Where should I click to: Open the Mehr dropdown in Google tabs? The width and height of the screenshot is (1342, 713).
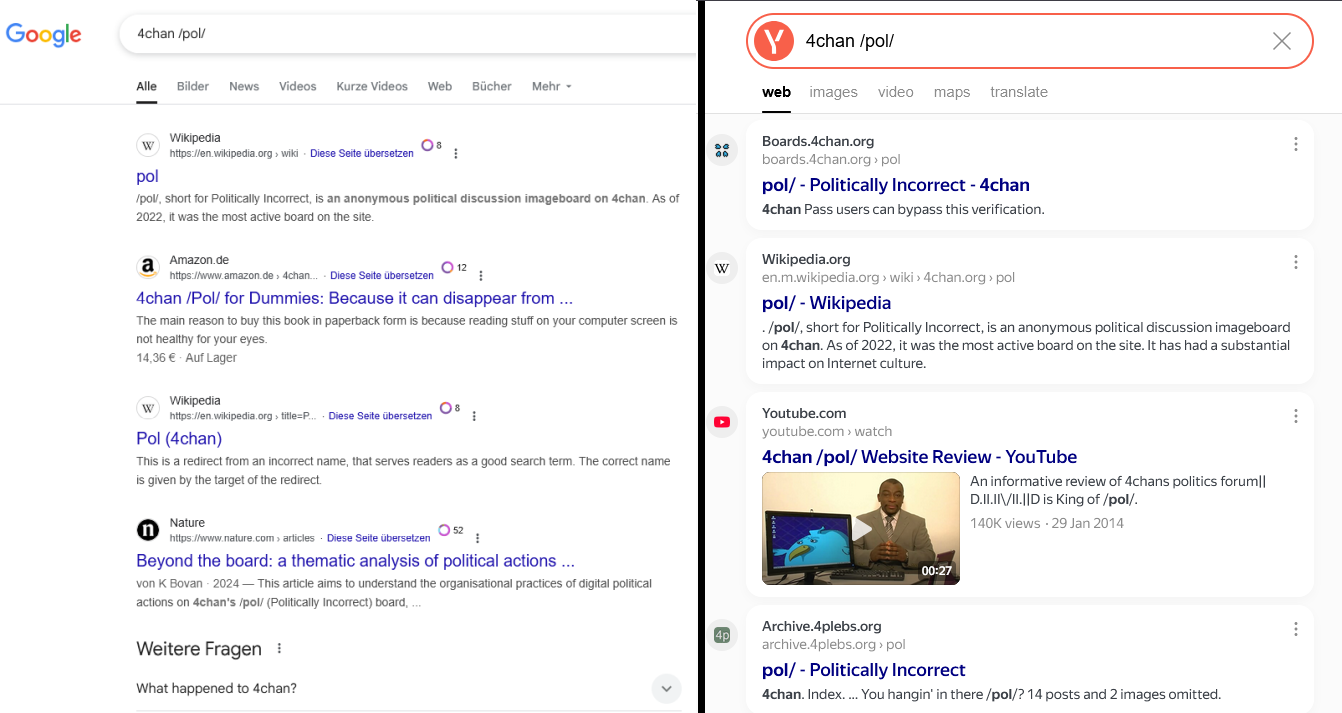[552, 86]
